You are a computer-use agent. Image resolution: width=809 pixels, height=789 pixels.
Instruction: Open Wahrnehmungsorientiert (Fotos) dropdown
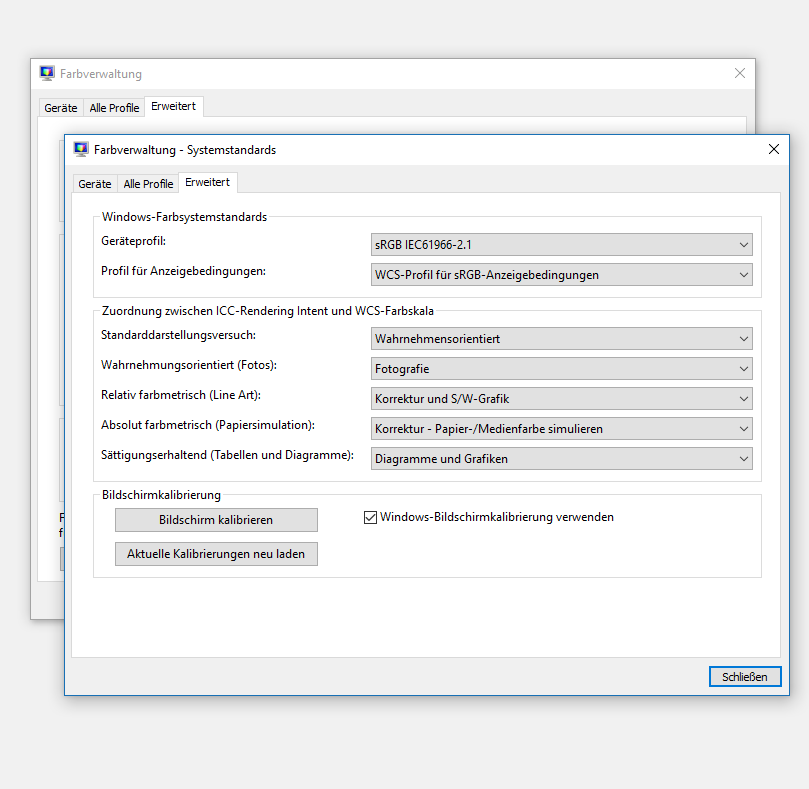pyautogui.click(x=561, y=368)
